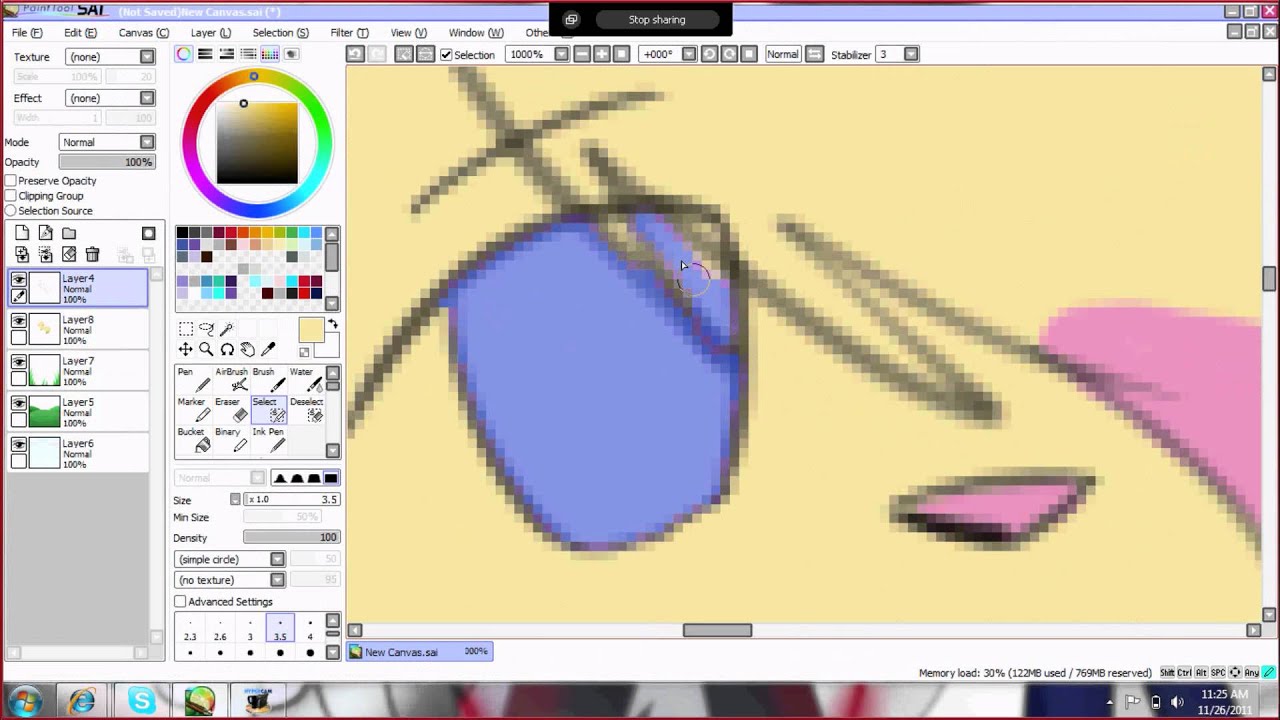This screenshot has width=1280, height=720.
Task: Select brush size preset 3.5
Action: click(280, 628)
